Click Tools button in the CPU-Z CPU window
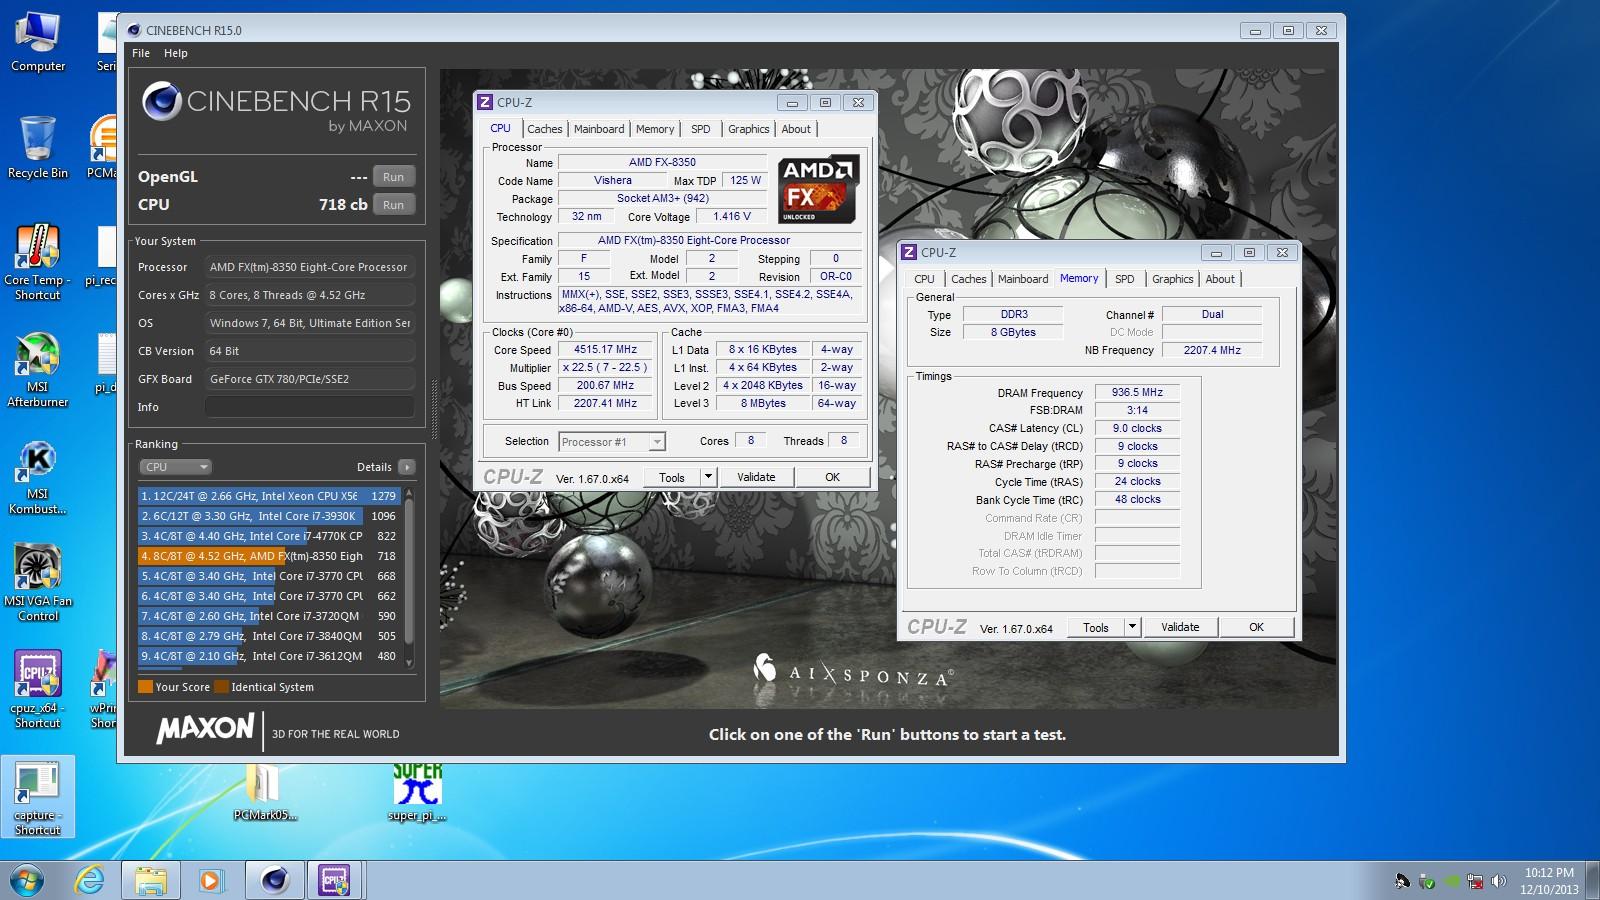Screen dimensions: 1600x900 [x=672, y=477]
